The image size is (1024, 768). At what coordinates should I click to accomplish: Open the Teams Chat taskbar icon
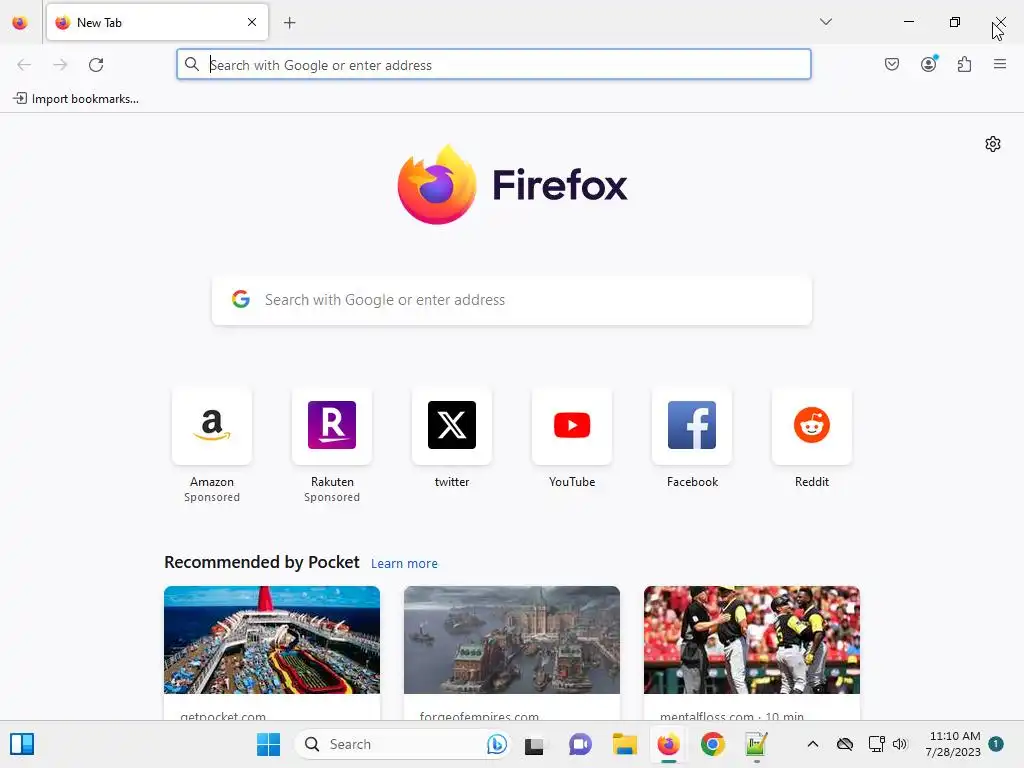pyautogui.click(x=580, y=744)
